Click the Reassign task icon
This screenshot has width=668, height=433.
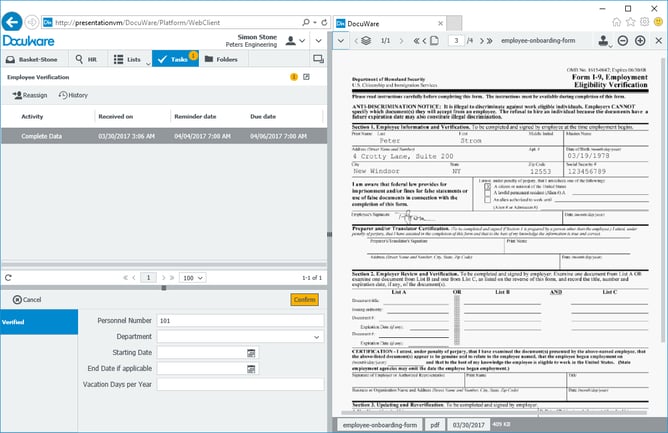click(x=30, y=95)
